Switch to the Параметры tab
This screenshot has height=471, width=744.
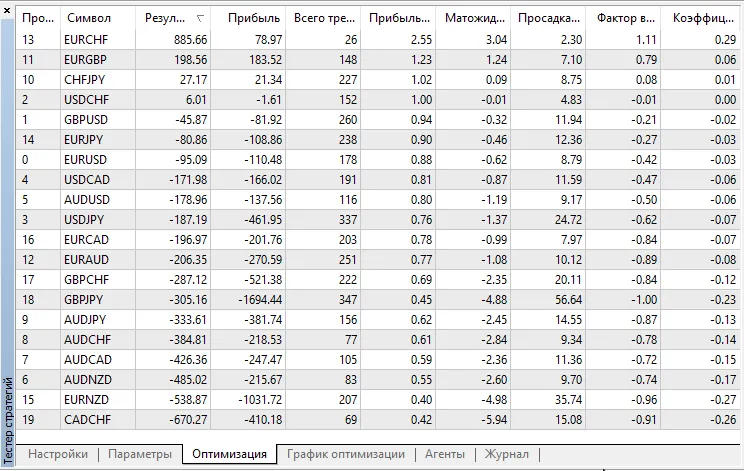point(140,454)
